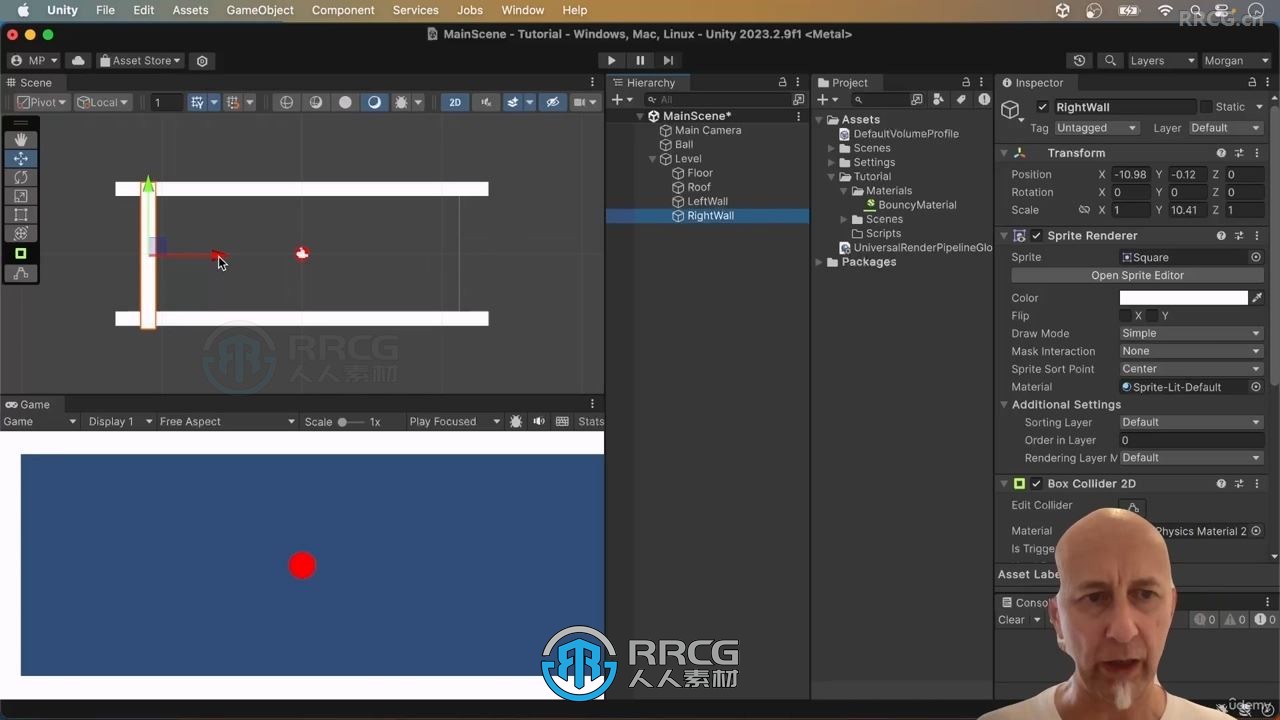This screenshot has width=1280, height=720.
Task: Adjust the Game view Scale slider
Action: (350, 422)
